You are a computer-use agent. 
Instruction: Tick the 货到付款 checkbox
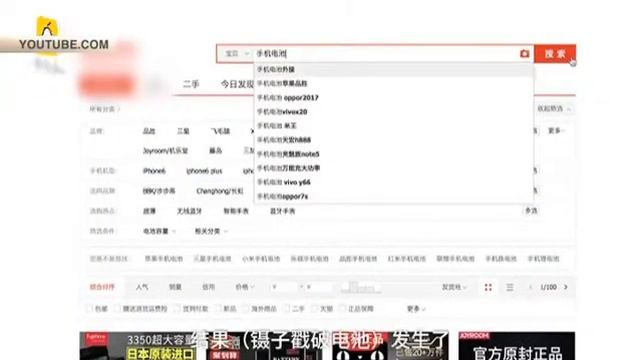(177, 309)
